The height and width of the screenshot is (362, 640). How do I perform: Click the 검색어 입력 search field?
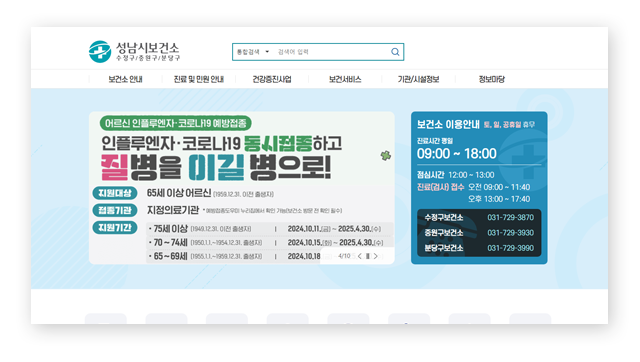coord(331,52)
